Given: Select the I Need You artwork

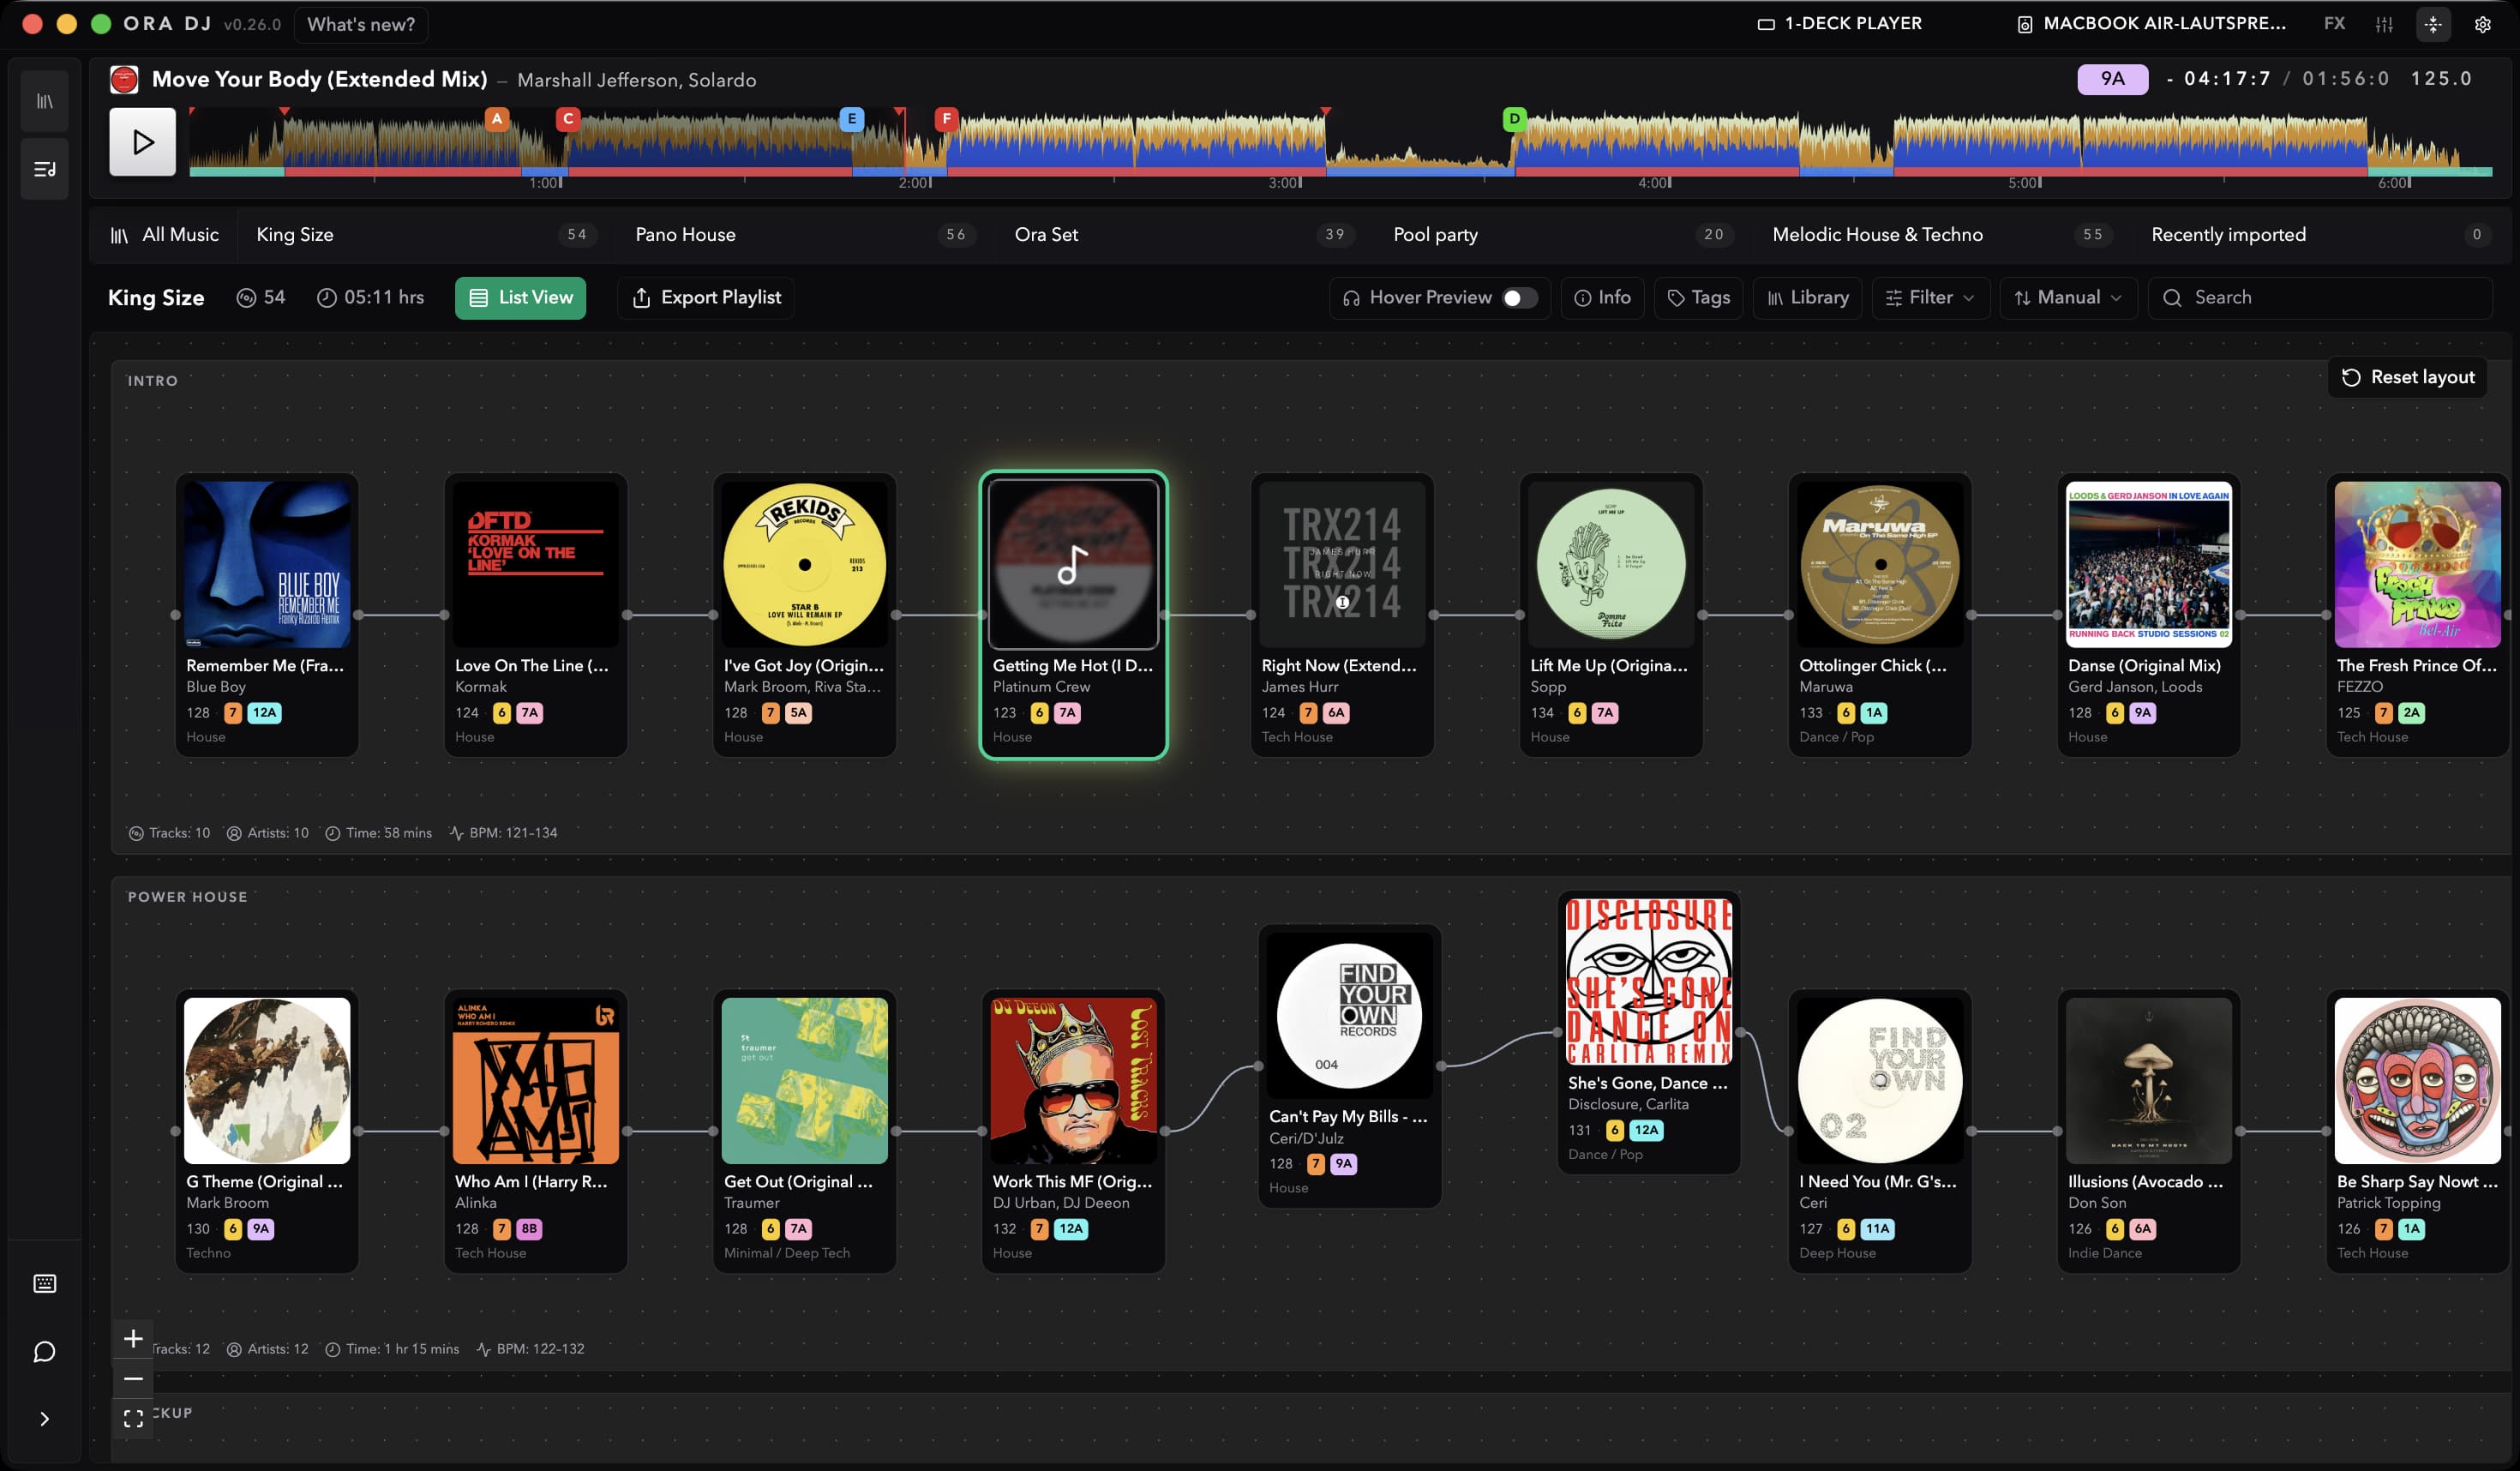Looking at the screenshot, I should coord(1880,1080).
